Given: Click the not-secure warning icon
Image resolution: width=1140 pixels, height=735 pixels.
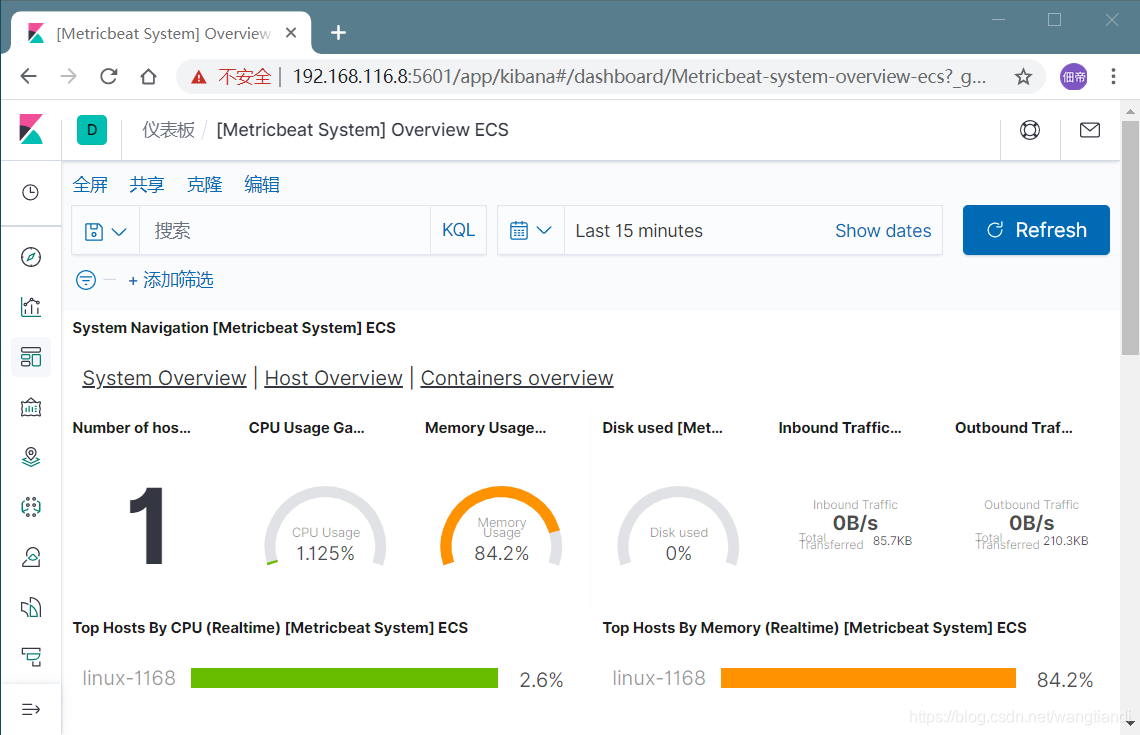Looking at the screenshot, I should coord(198,76).
